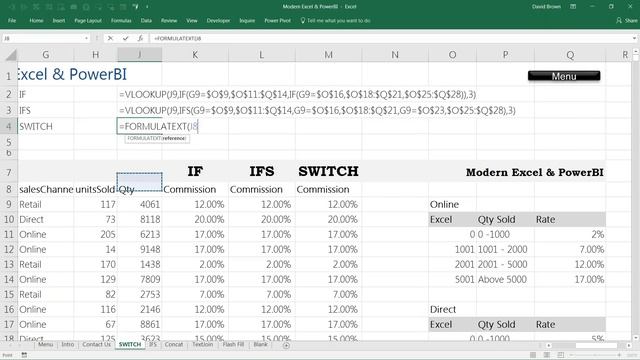Open the Review ribbon tab
Image resolution: width=640 pixels, height=360 pixels.
pyautogui.click(x=169, y=20)
